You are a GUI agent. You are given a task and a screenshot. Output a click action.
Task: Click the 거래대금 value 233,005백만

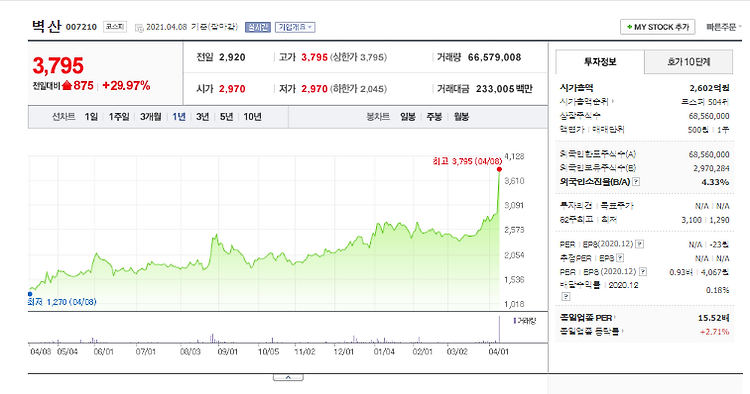click(x=504, y=88)
